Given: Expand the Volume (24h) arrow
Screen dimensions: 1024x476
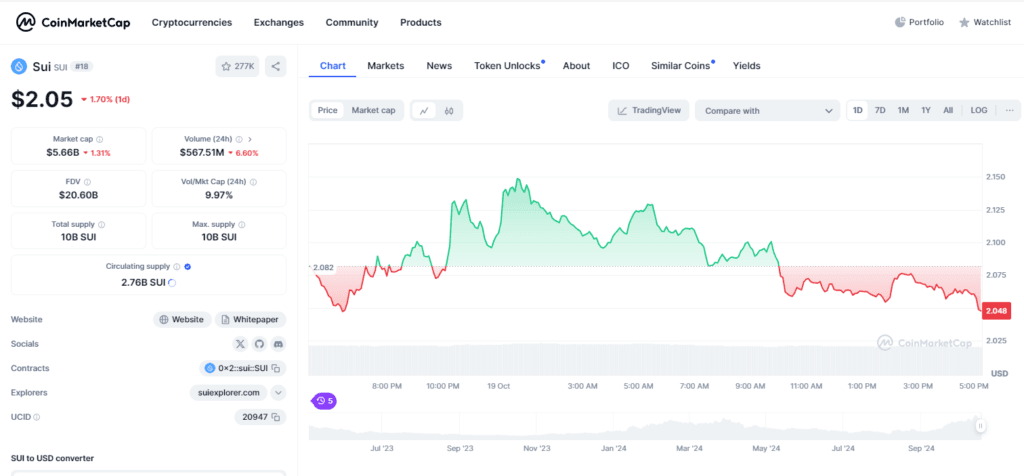Looking at the screenshot, I should pos(250,139).
